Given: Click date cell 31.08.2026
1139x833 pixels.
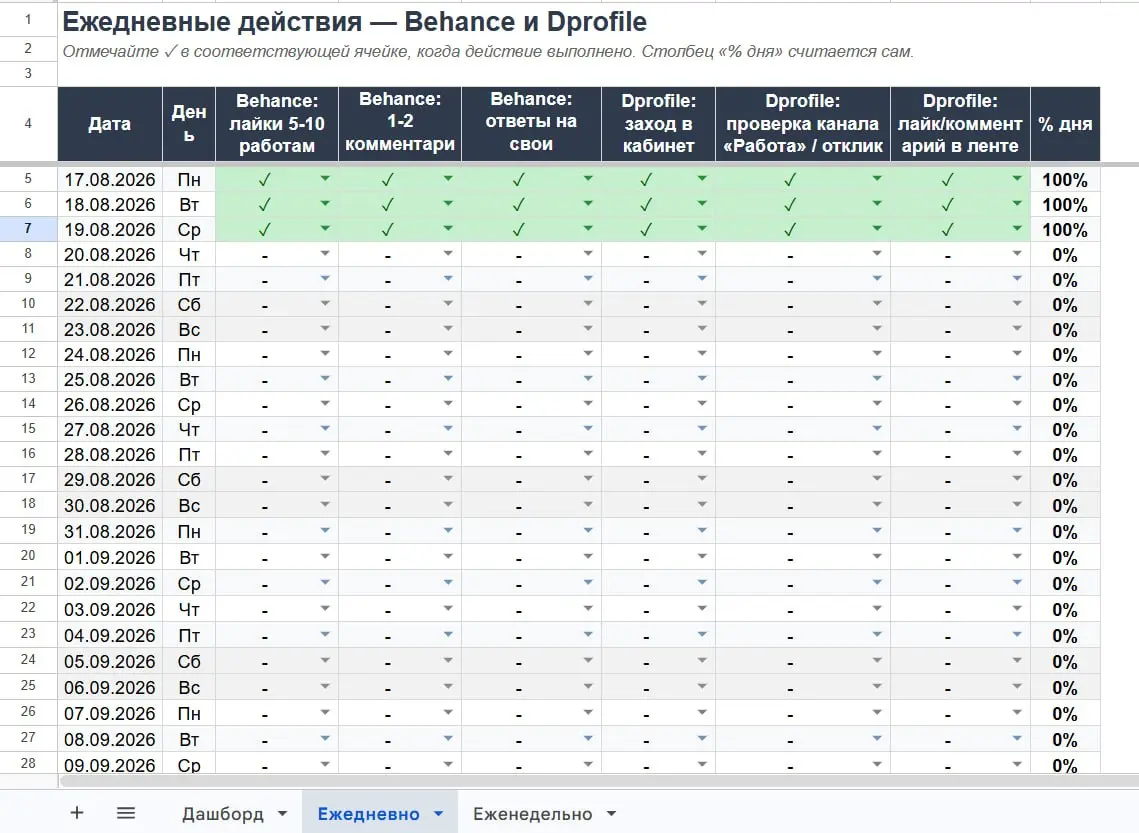Looking at the screenshot, I should pos(110,531).
